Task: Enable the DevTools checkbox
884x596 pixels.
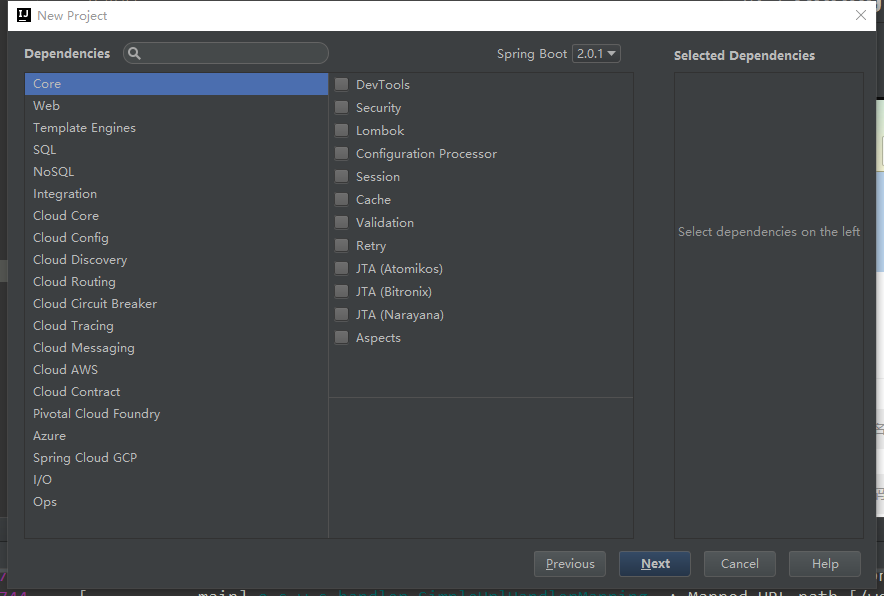Action: 342,85
